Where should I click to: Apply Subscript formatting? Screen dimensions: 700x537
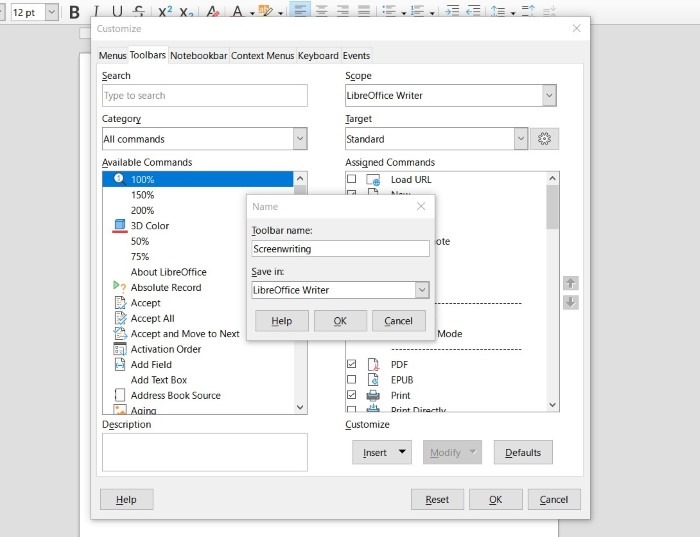point(186,12)
